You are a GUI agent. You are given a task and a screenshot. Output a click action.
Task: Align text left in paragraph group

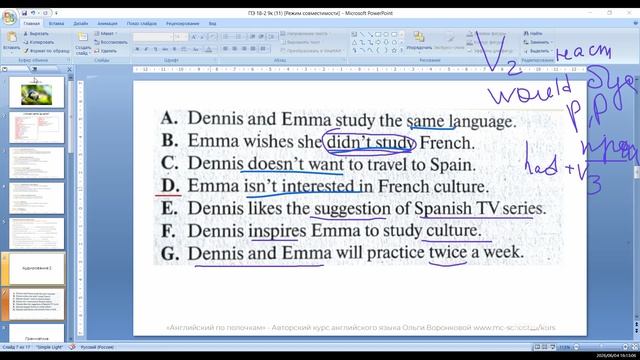tap(225, 49)
